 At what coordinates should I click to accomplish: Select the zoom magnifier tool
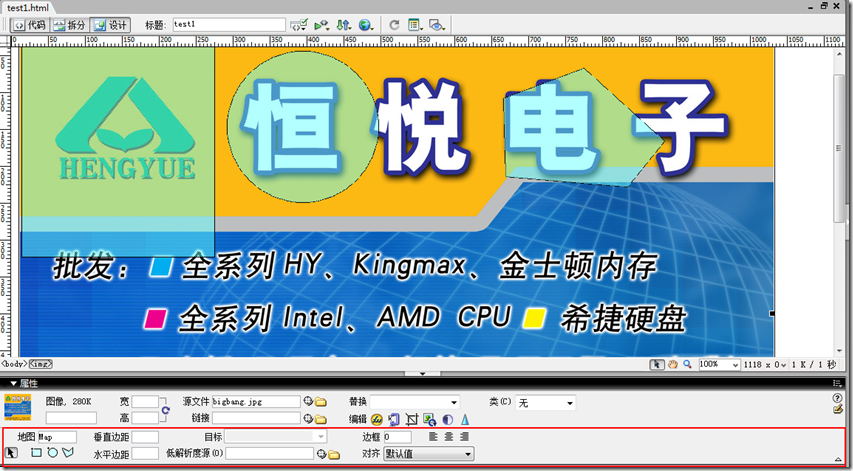coord(688,364)
